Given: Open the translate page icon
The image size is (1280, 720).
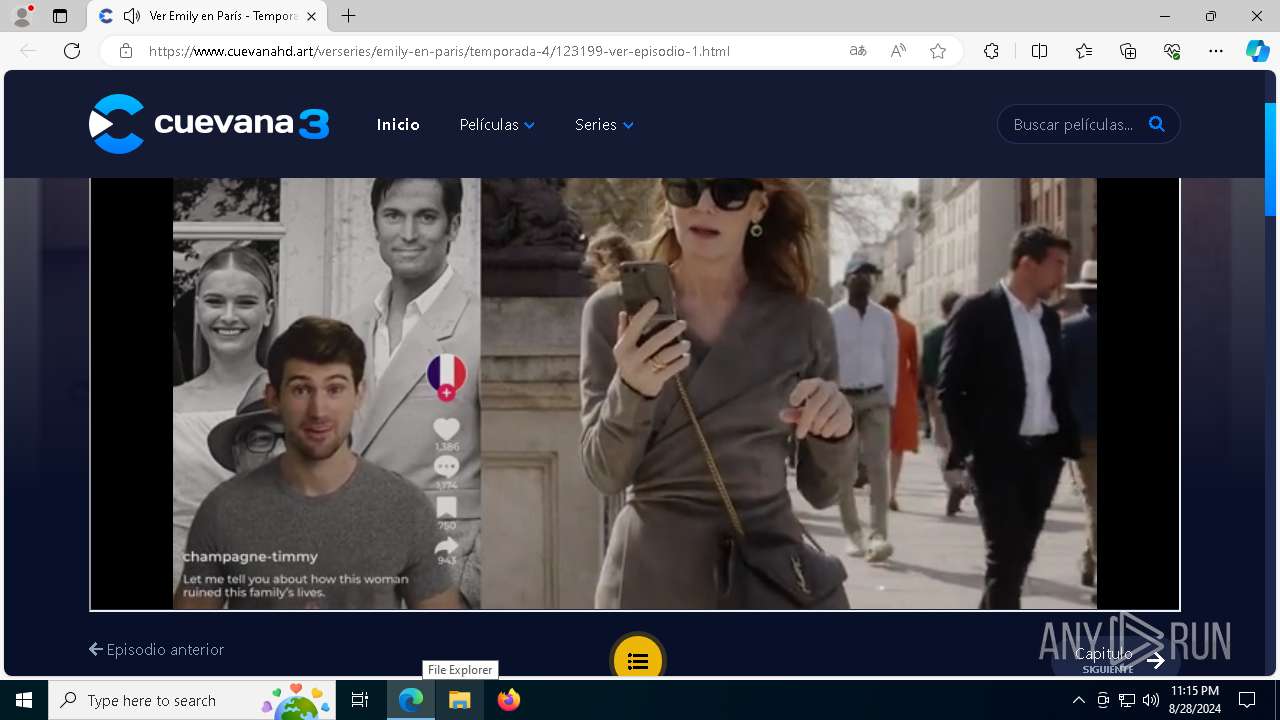Looking at the screenshot, I should pyautogui.click(x=858, y=51).
